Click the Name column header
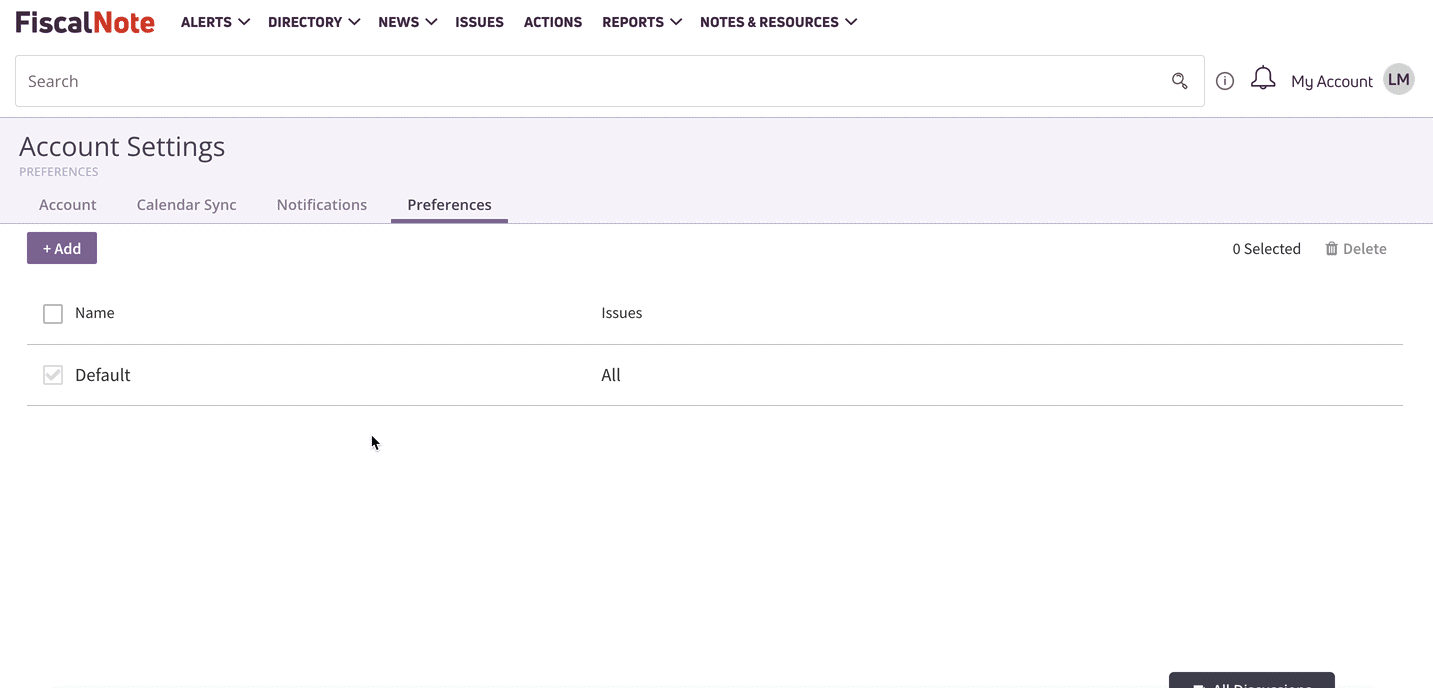 point(95,313)
